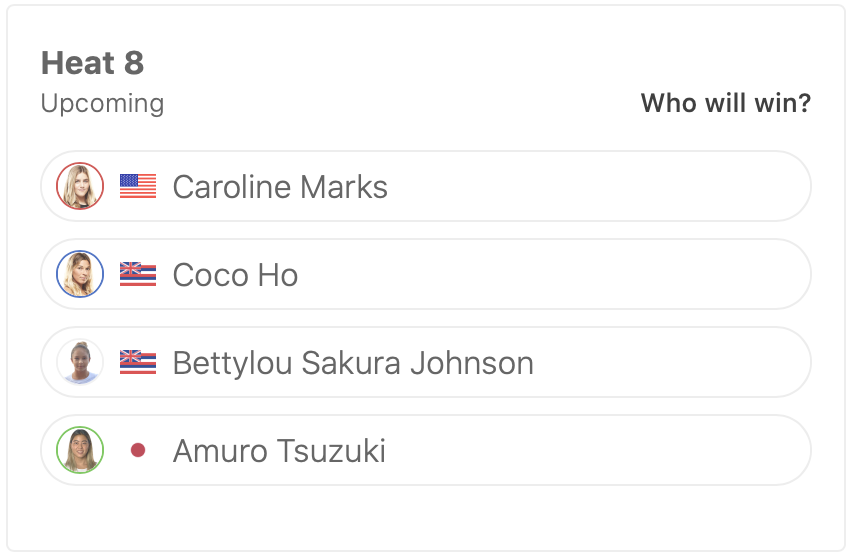Viewport: 854px width, 558px height.
Task: Click the "Who will win?" prompt
Action: [x=725, y=103]
